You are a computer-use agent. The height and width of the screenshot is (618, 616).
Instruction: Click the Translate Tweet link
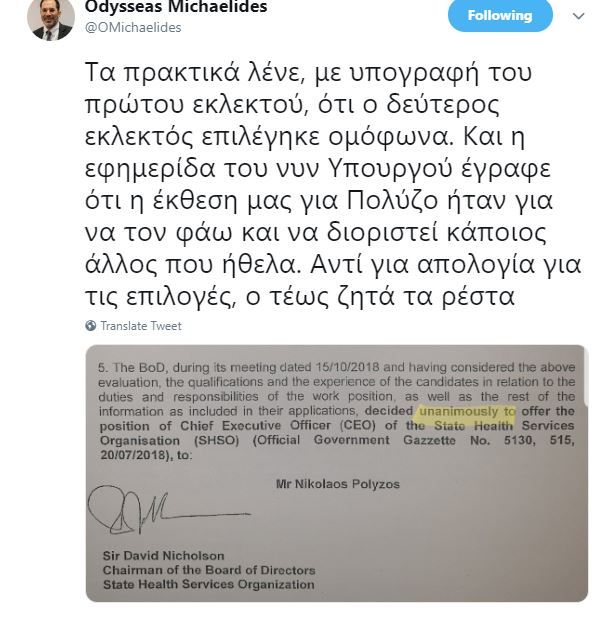coord(141,326)
